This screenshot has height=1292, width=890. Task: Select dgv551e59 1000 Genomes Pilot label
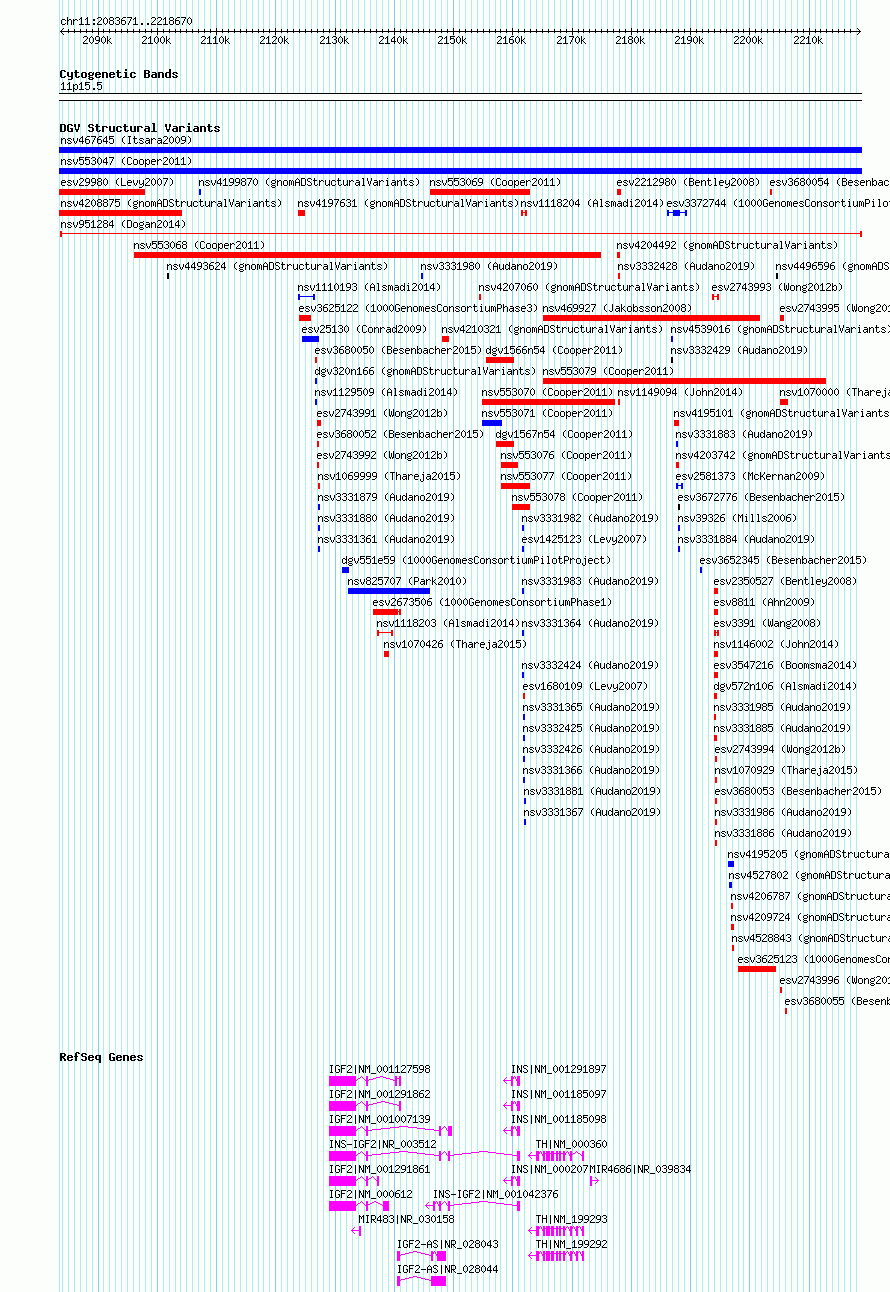coord(476,560)
